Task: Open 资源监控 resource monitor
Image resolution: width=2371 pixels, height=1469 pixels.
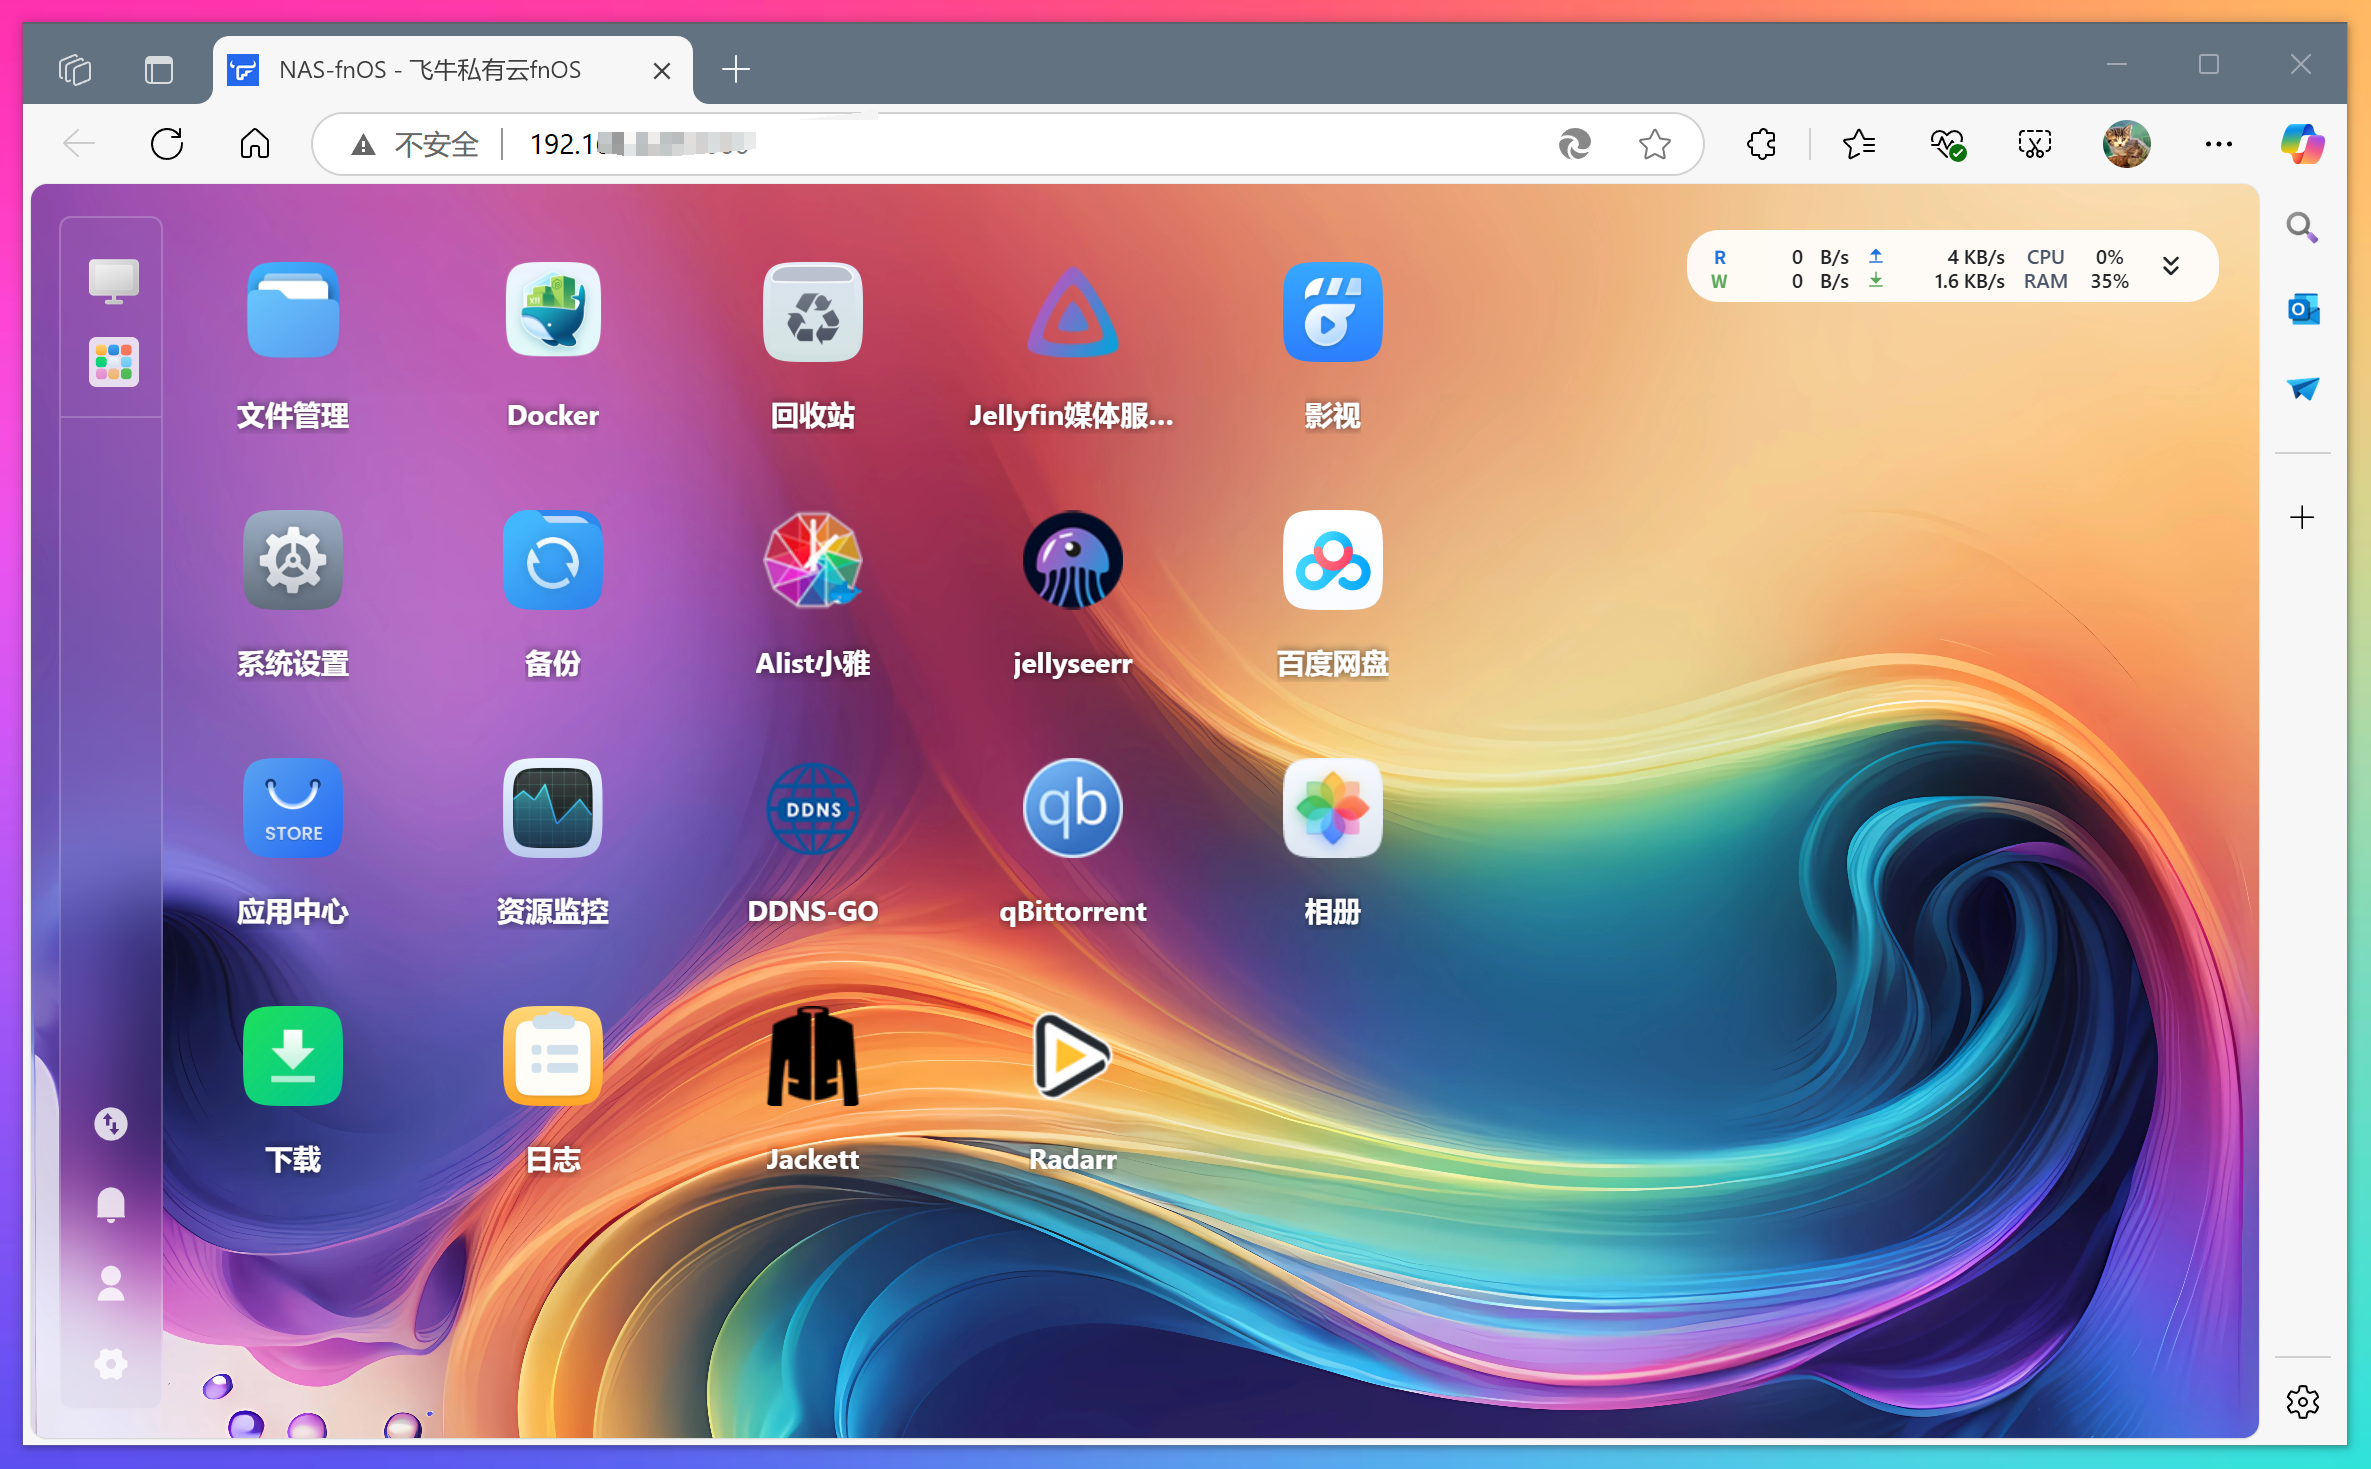Action: tap(552, 808)
